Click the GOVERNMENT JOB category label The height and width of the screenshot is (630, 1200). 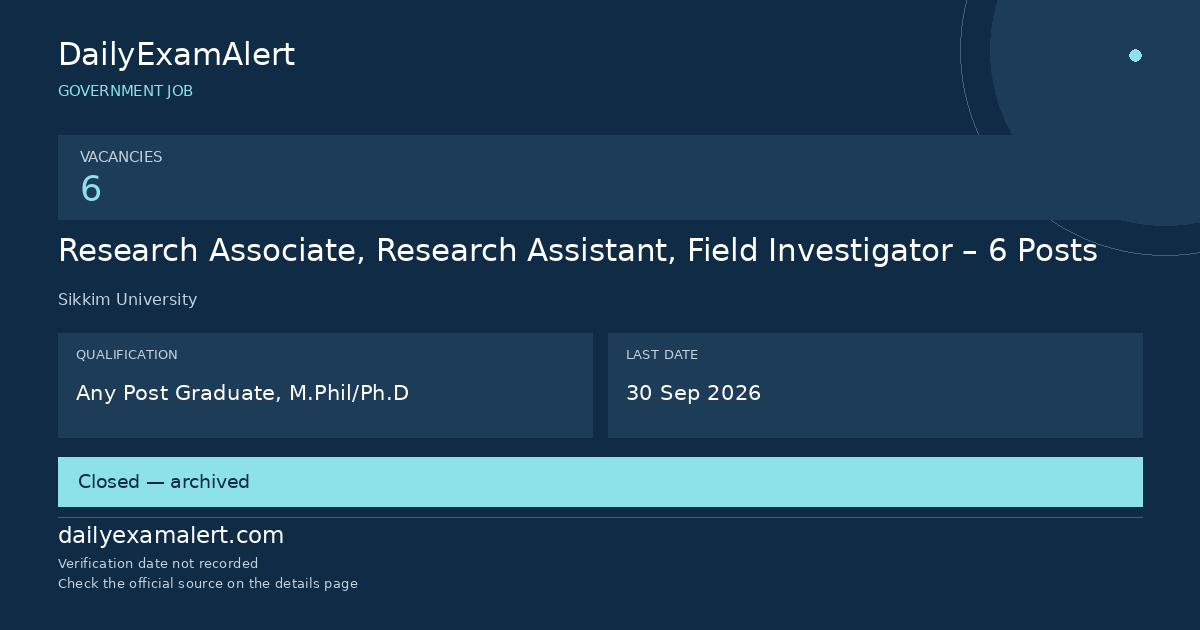pos(125,91)
